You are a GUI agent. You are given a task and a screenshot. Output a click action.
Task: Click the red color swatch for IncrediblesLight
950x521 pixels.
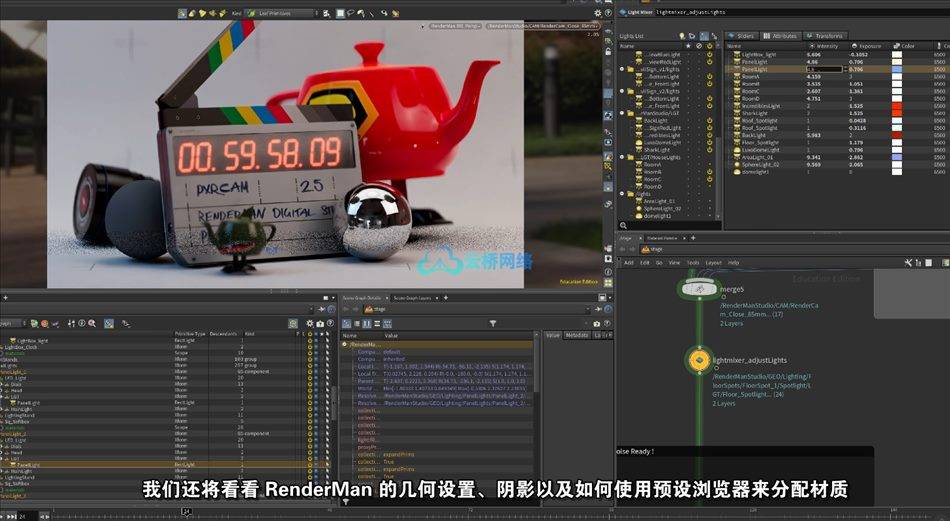tap(897, 106)
